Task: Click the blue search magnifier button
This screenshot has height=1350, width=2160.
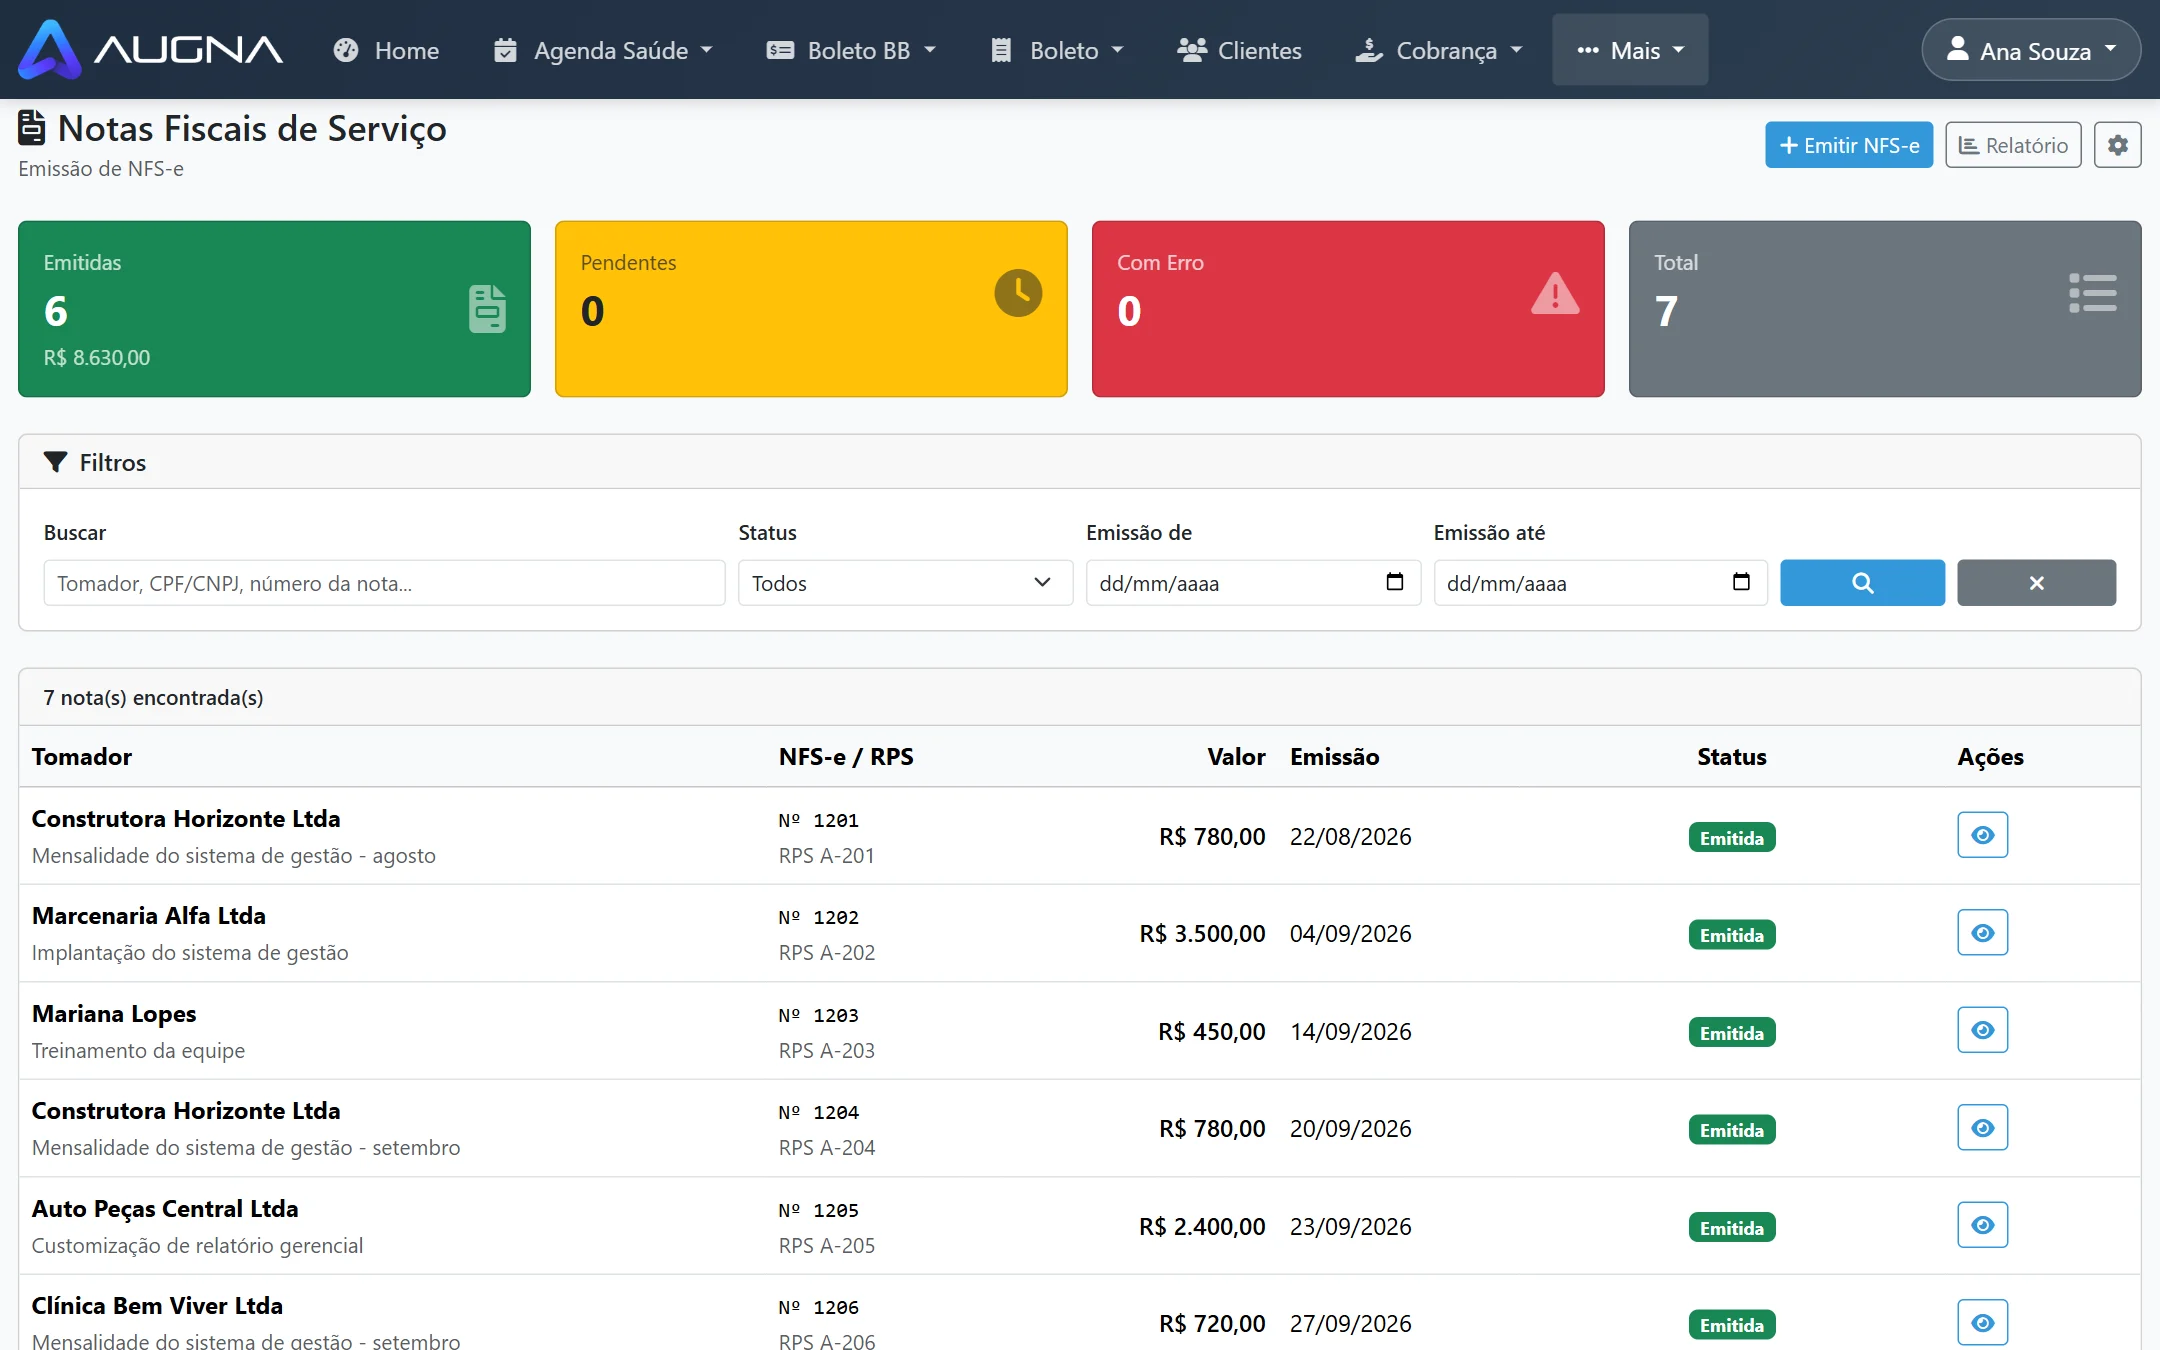Action: (1862, 583)
